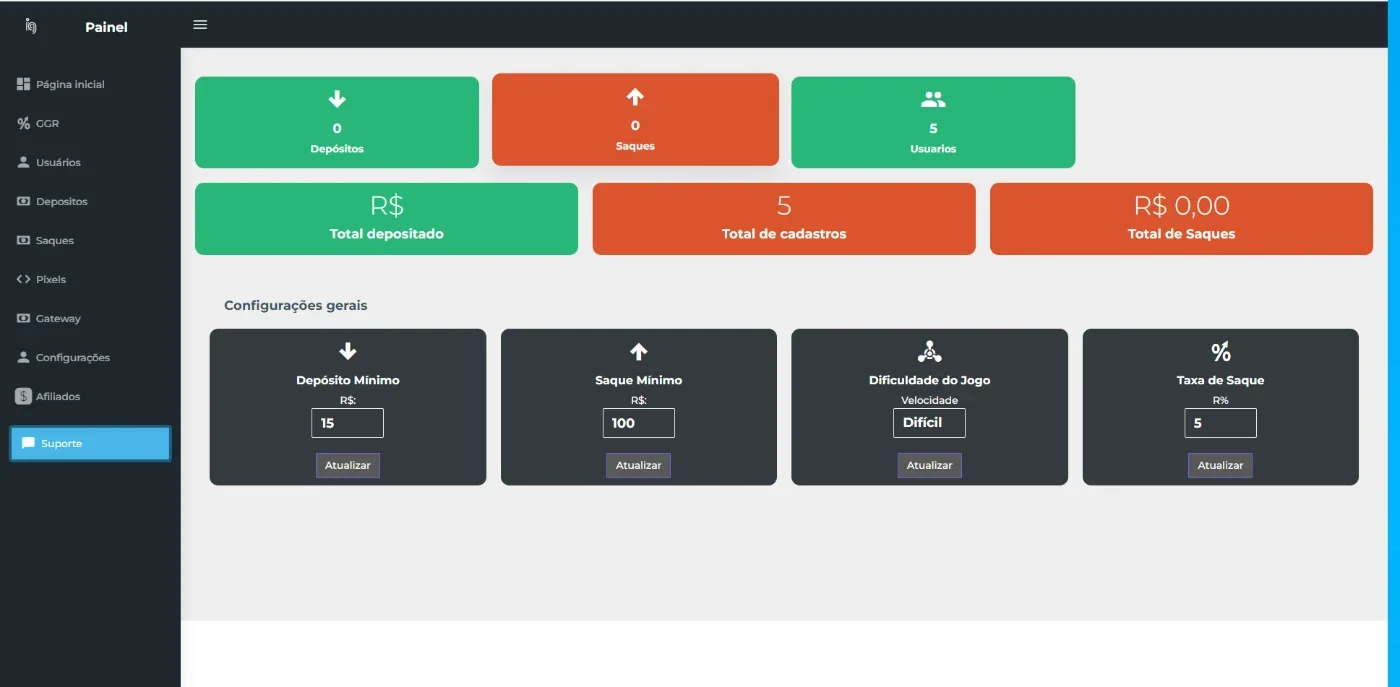The height and width of the screenshot is (687, 1400).
Task: Click the Saque Mínimo title
Action: 639,380
